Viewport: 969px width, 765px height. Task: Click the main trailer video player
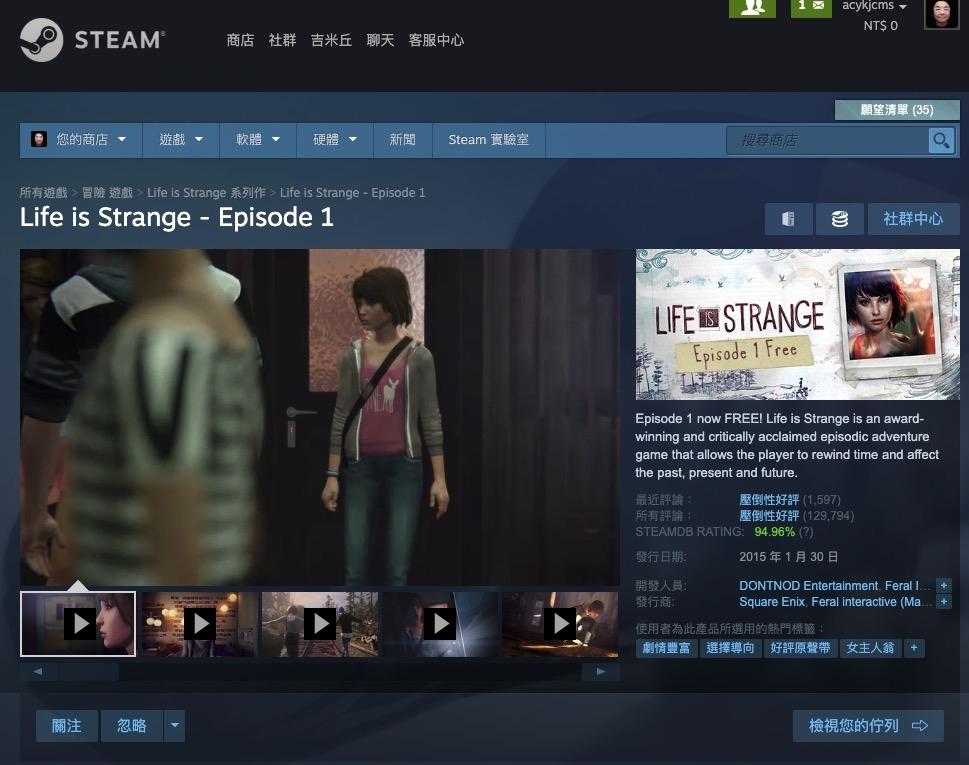click(319, 417)
